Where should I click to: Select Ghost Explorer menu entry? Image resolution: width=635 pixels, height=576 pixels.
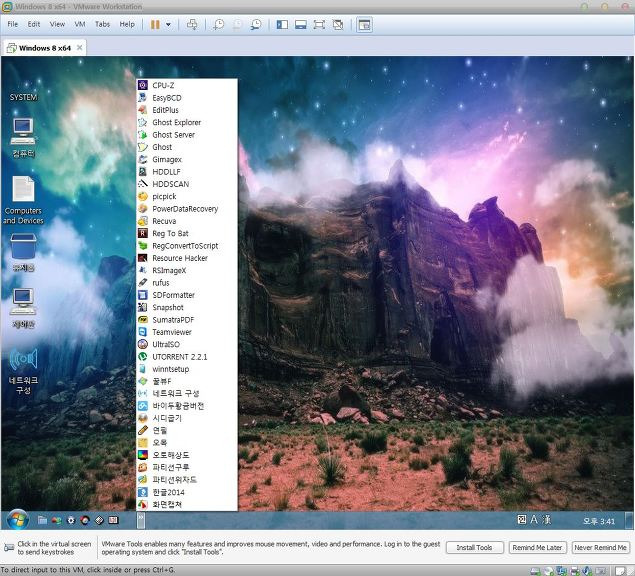187,122
